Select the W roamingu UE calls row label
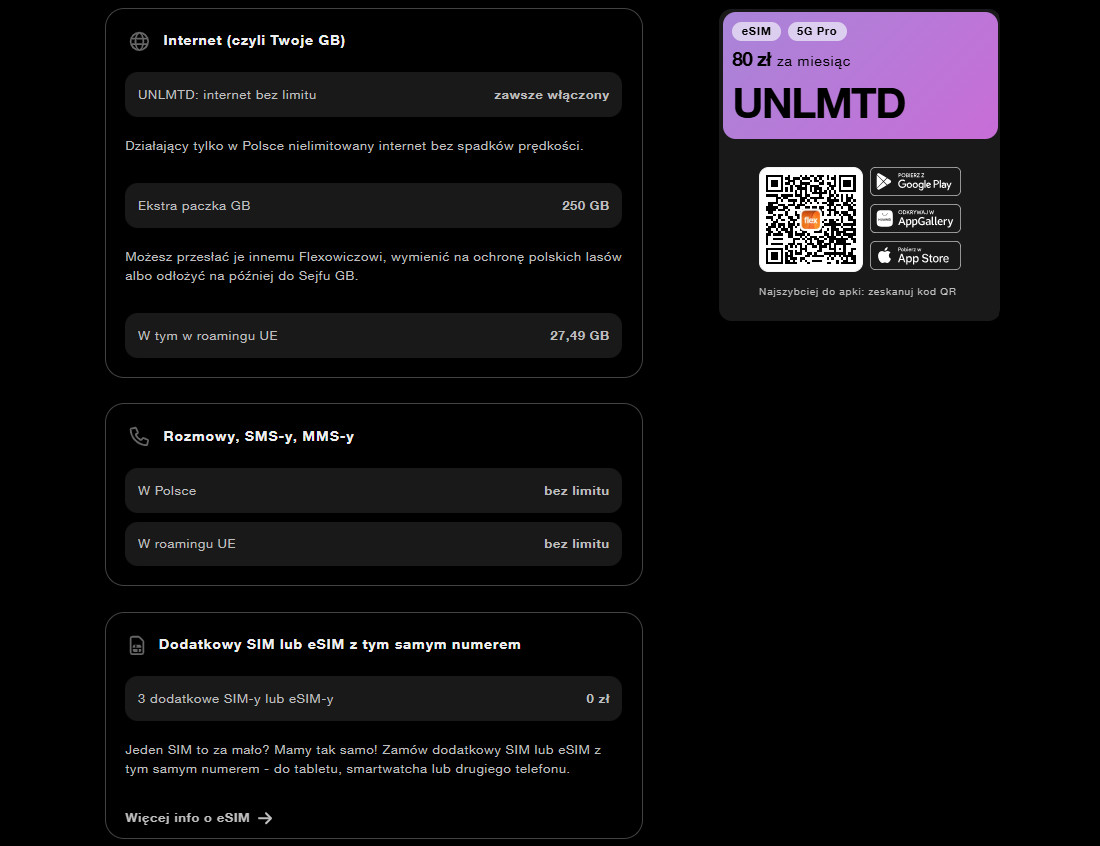Viewport: 1100px width, 846px height. [x=187, y=544]
